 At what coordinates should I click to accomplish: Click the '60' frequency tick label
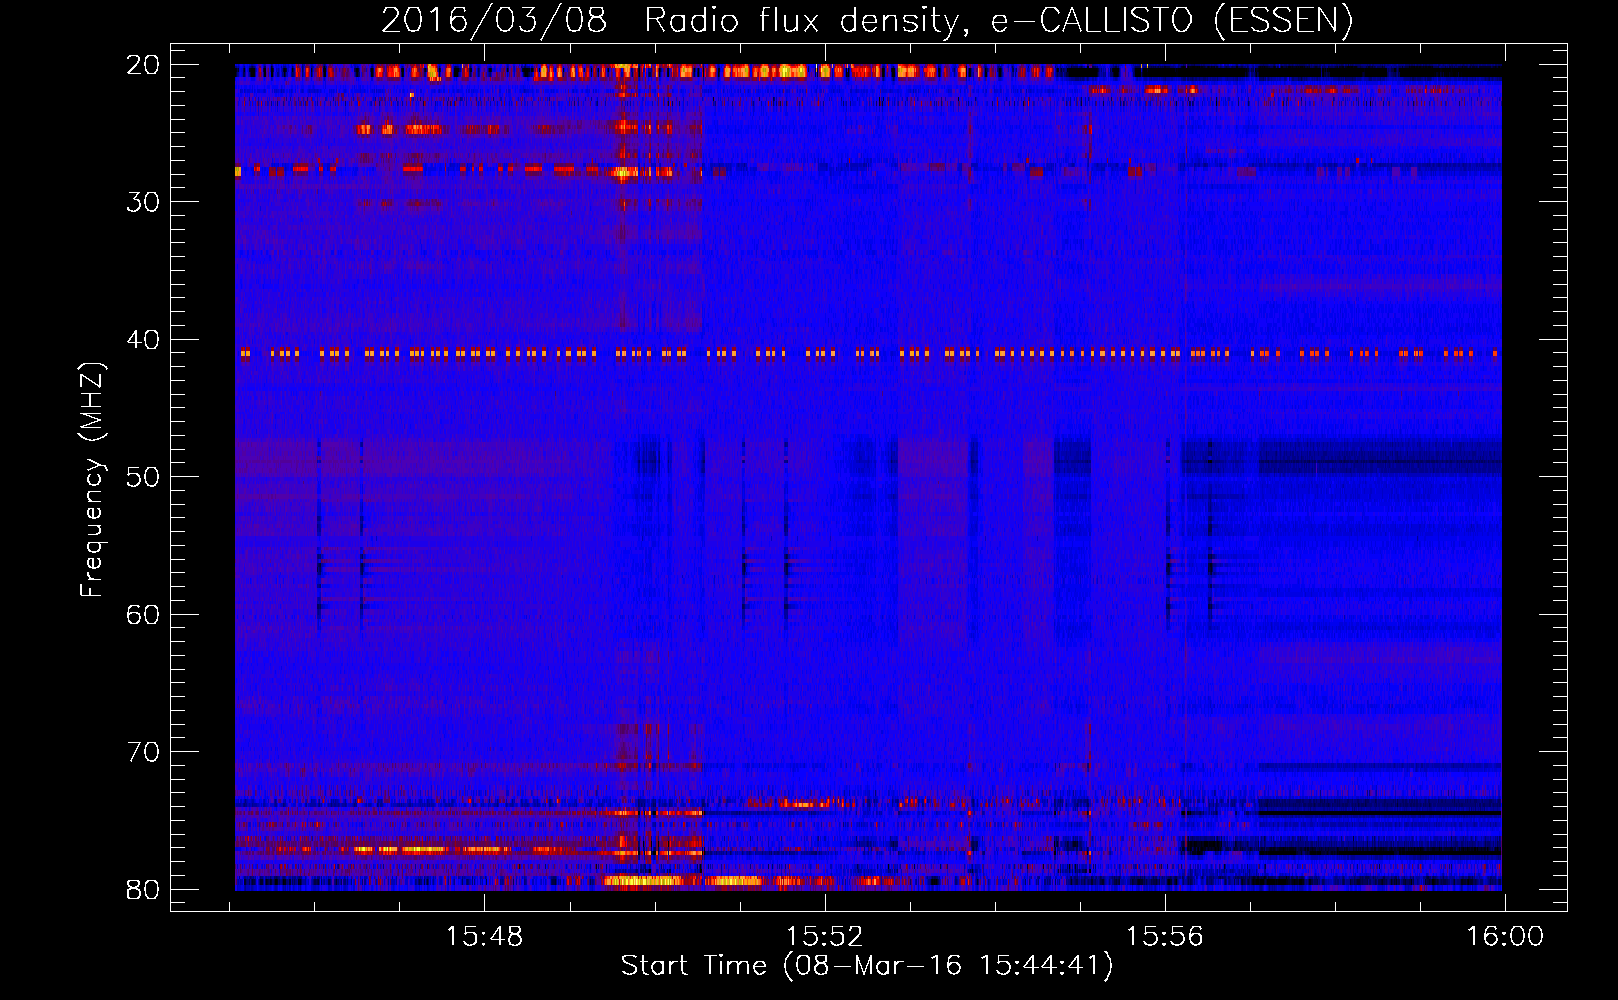[x=144, y=614]
